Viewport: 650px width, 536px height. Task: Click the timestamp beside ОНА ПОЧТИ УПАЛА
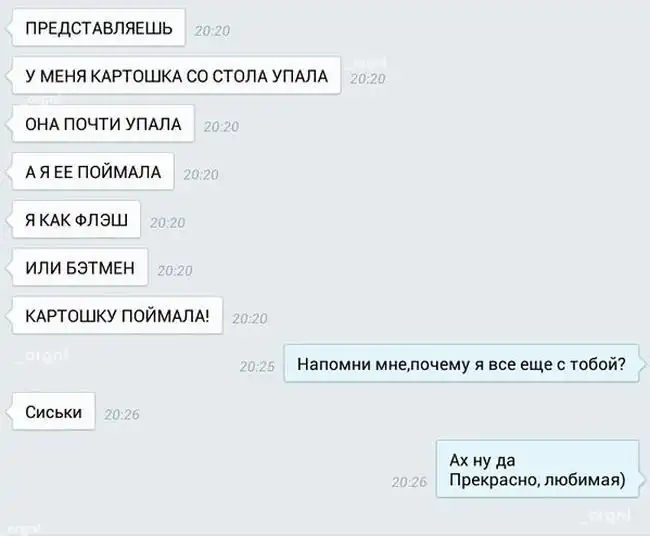click(221, 126)
